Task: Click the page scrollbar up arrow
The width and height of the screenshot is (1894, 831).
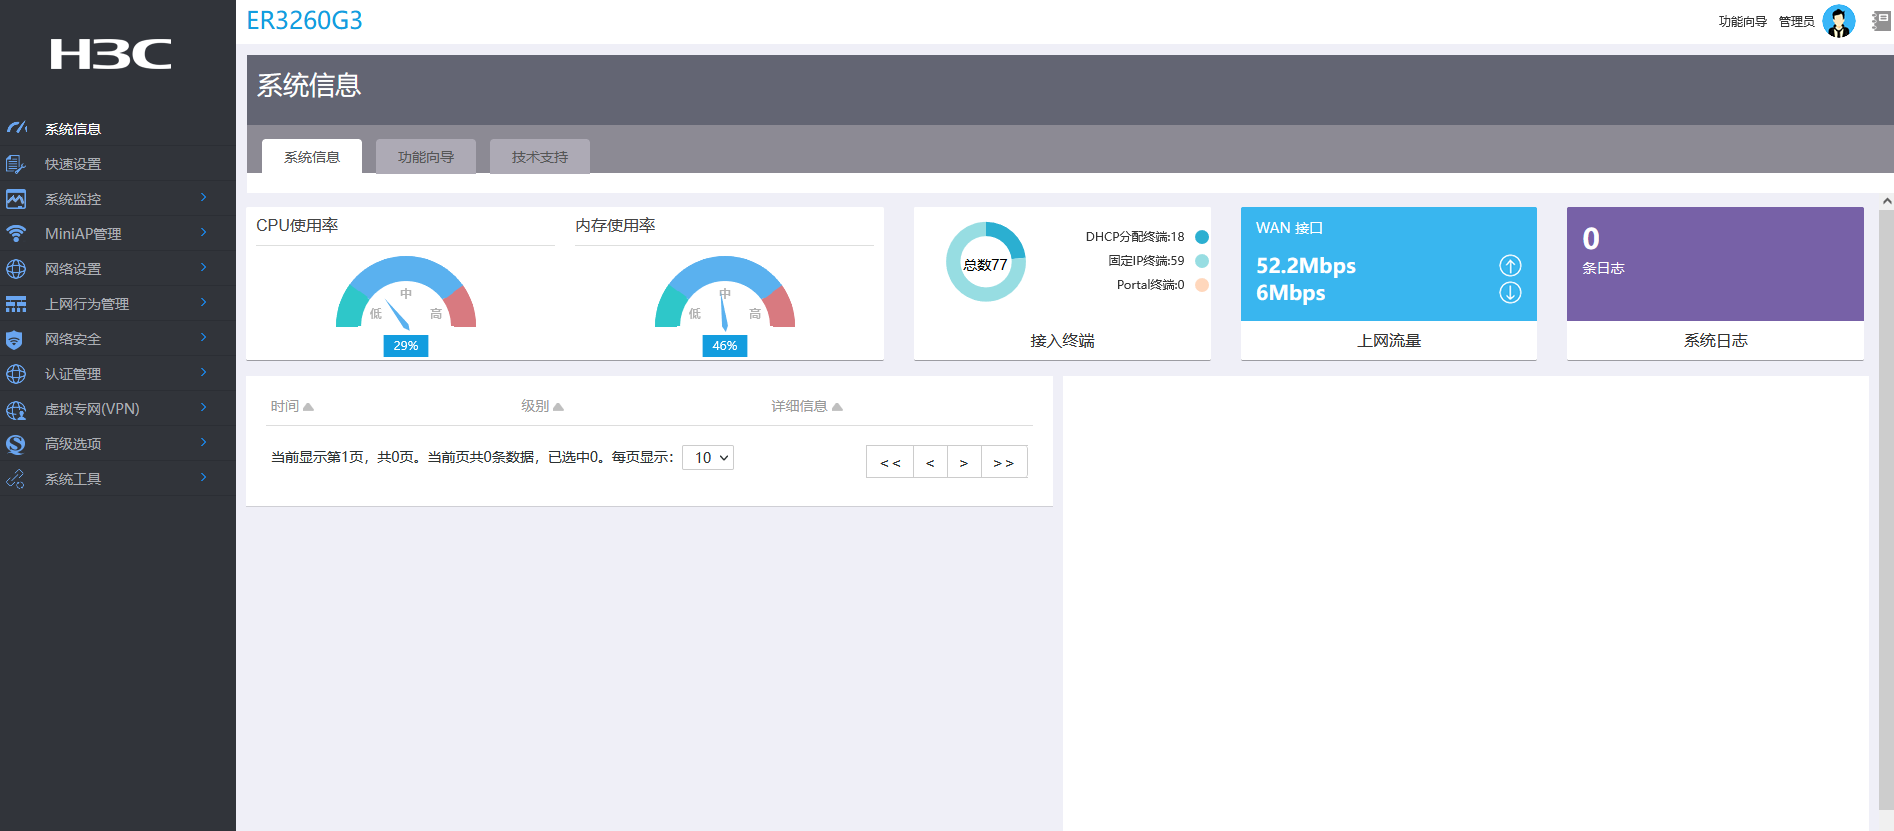Action: click(x=1886, y=201)
